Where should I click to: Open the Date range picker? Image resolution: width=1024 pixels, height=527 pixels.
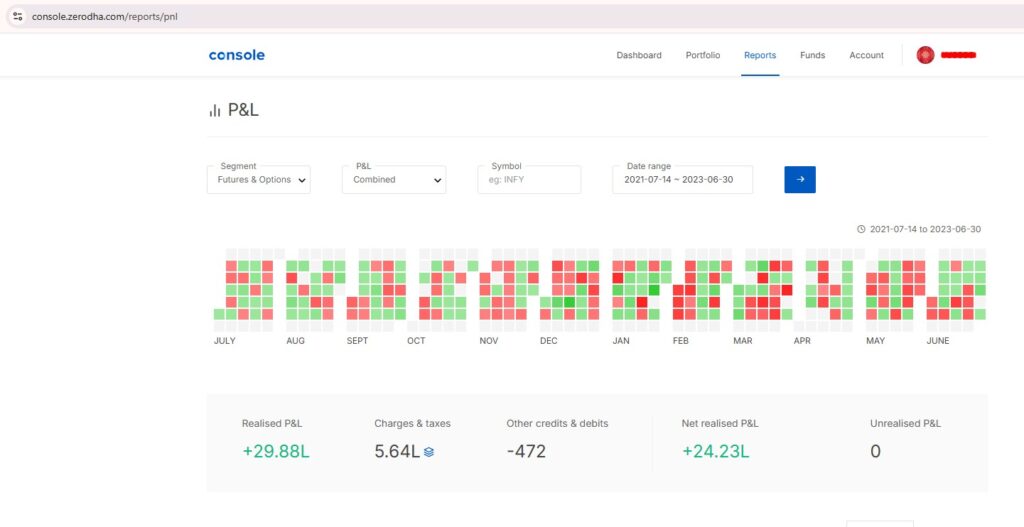(682, 180)
